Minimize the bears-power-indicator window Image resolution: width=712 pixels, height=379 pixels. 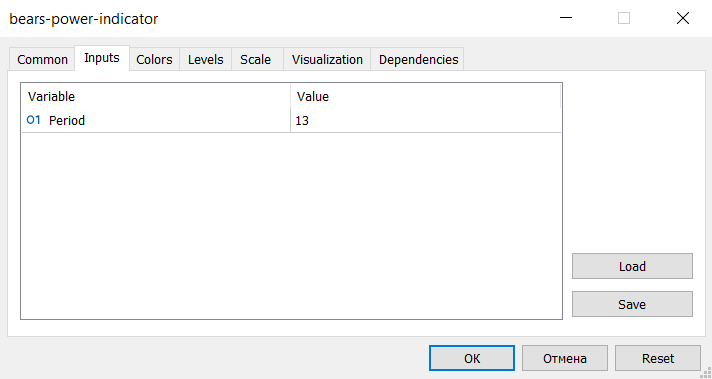point(566,18)
